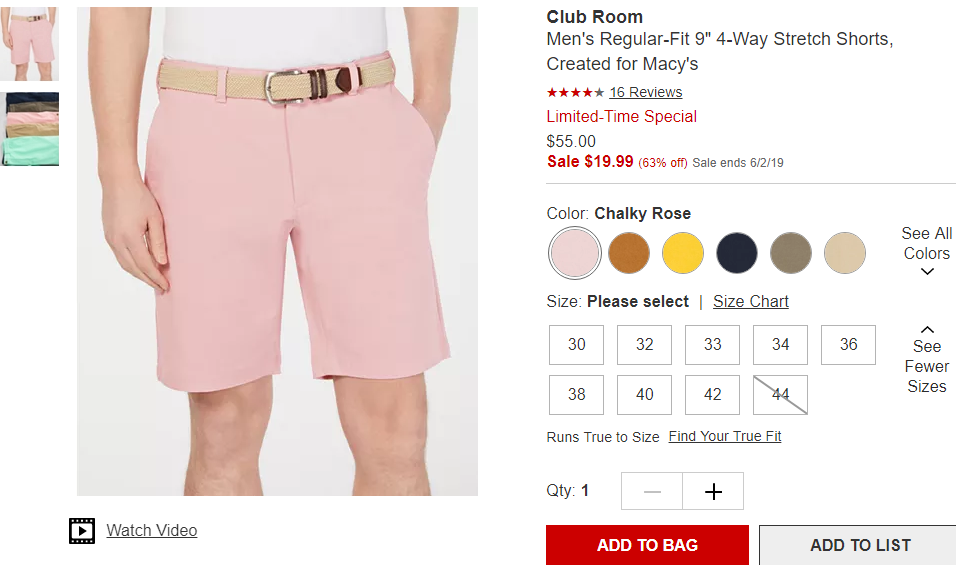Select size 30

point(576,345)
